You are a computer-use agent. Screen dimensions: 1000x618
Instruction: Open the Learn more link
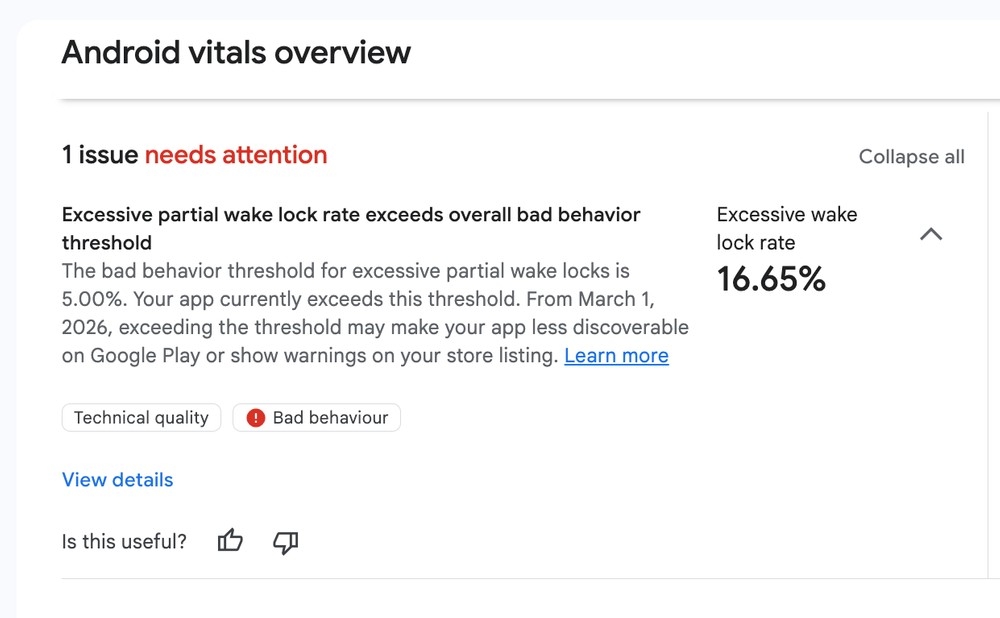[616, 356]
